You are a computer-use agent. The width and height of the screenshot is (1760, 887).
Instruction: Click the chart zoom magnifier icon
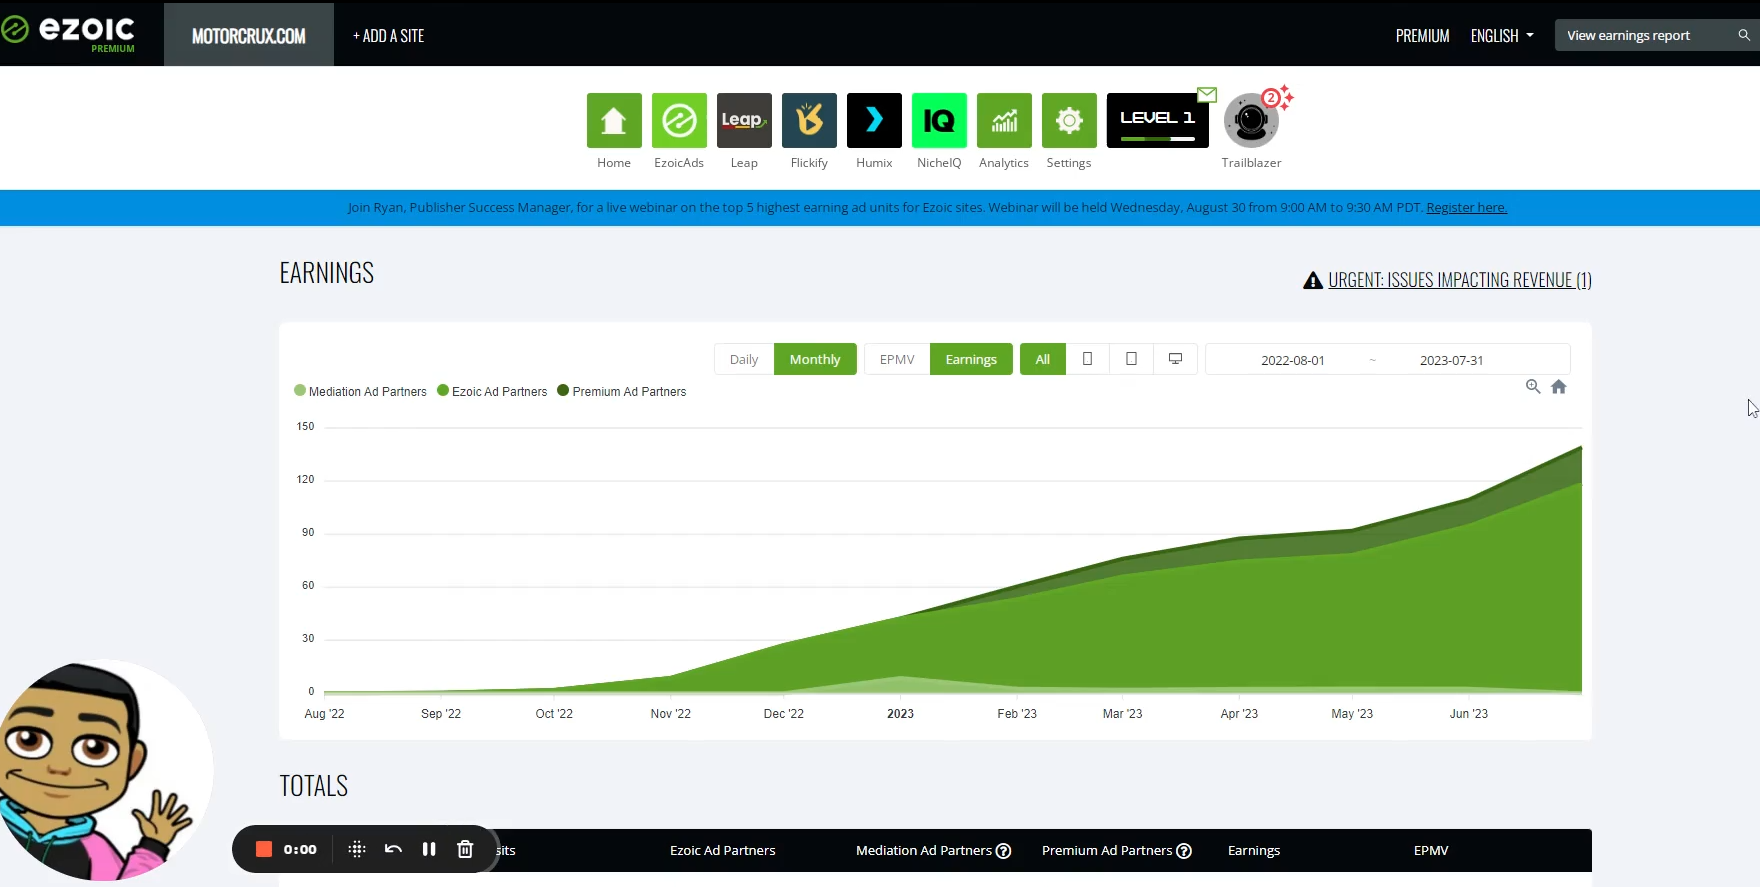[x=1533, y=387]
